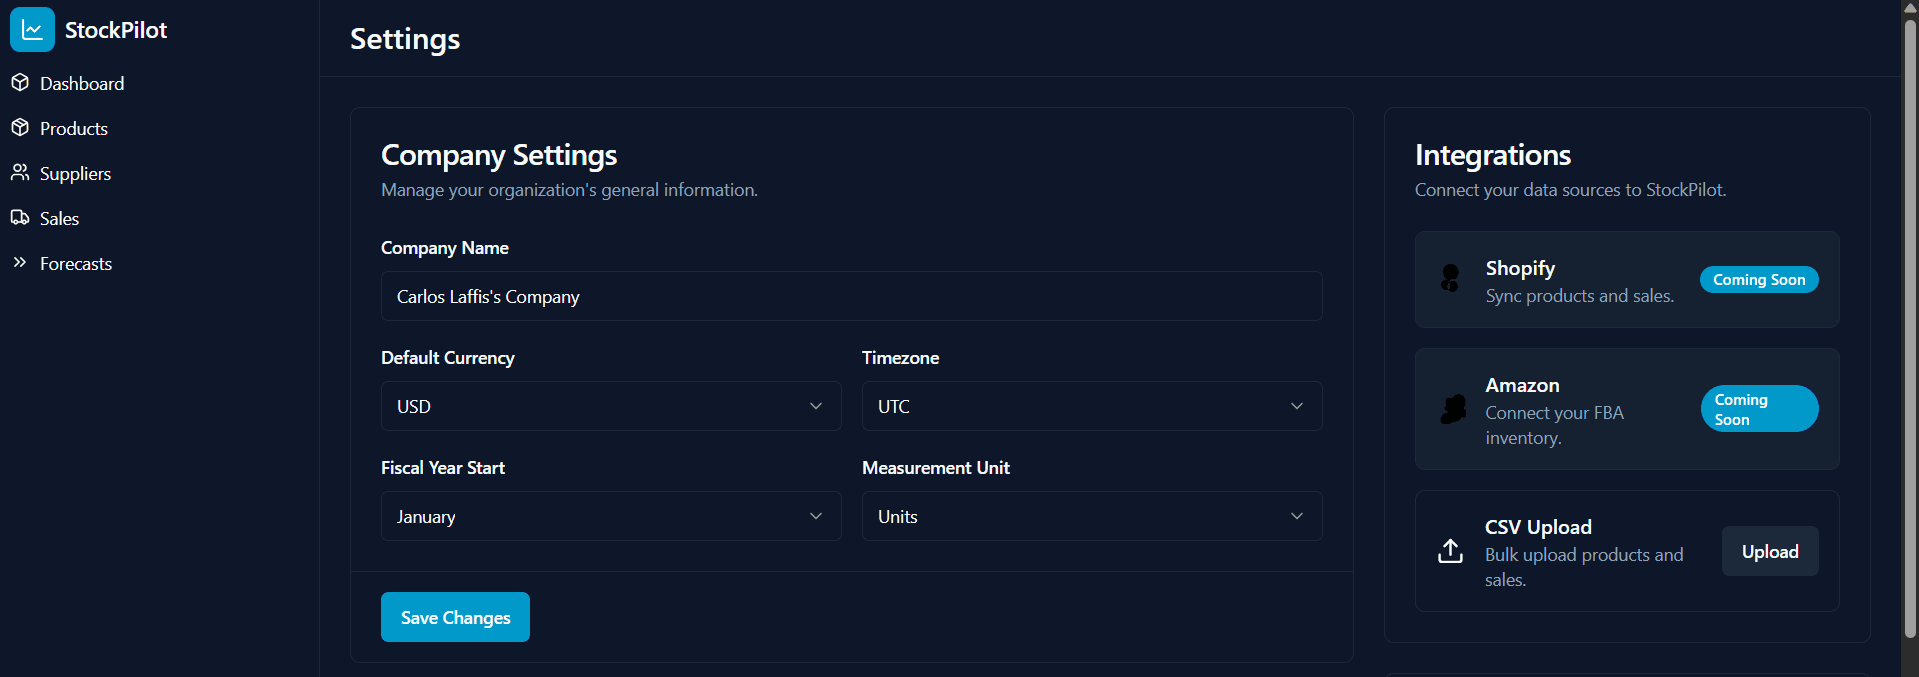Expand the Timezone selector
The width and height of the screenshot is (1919, 677).
[x=1091, y=406]
